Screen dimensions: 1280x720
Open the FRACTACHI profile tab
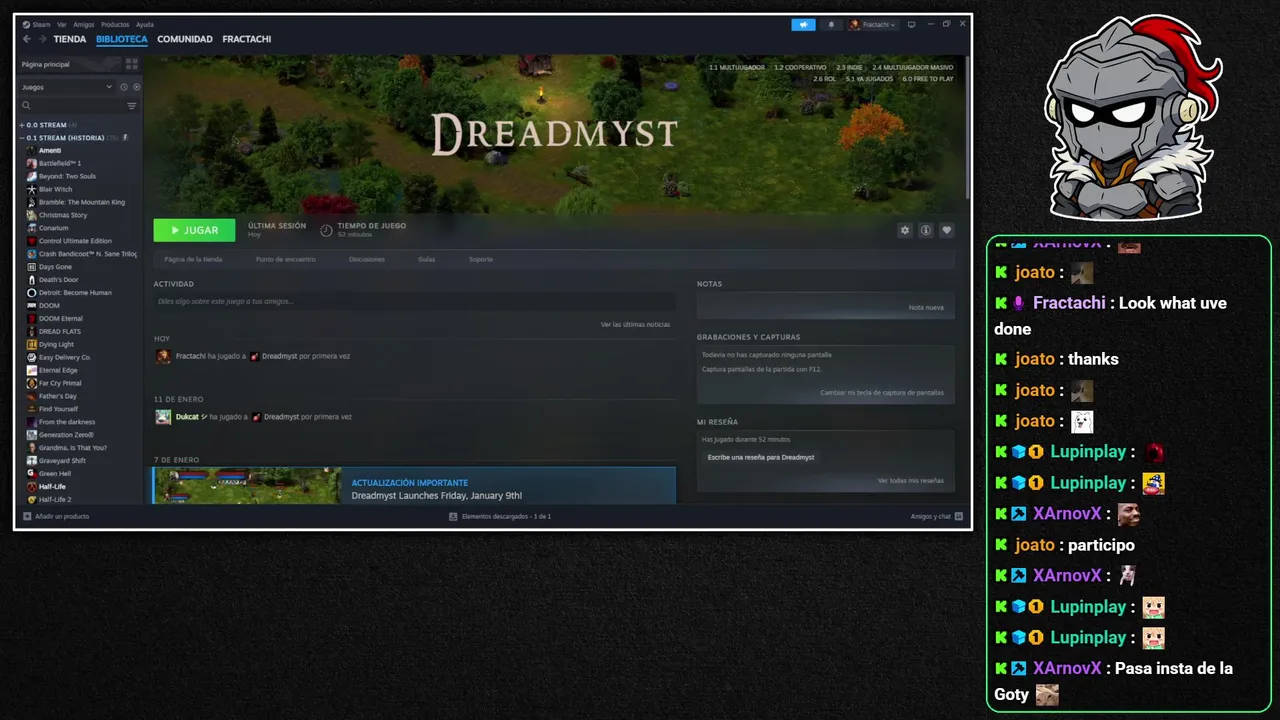247,39
